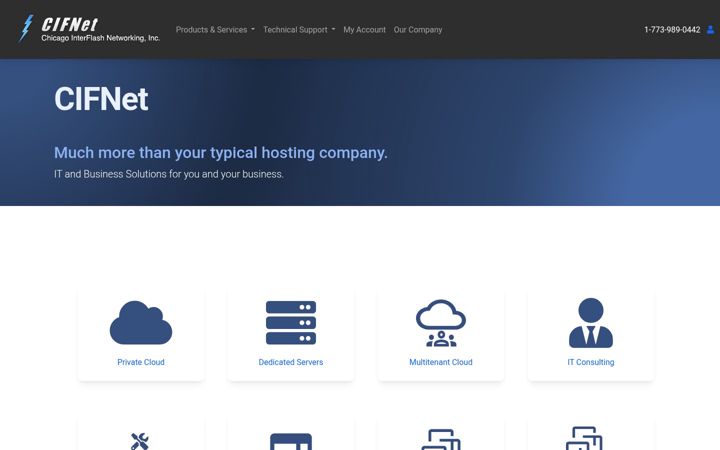Open the IT Consulting link

click(x=591, y=362)
